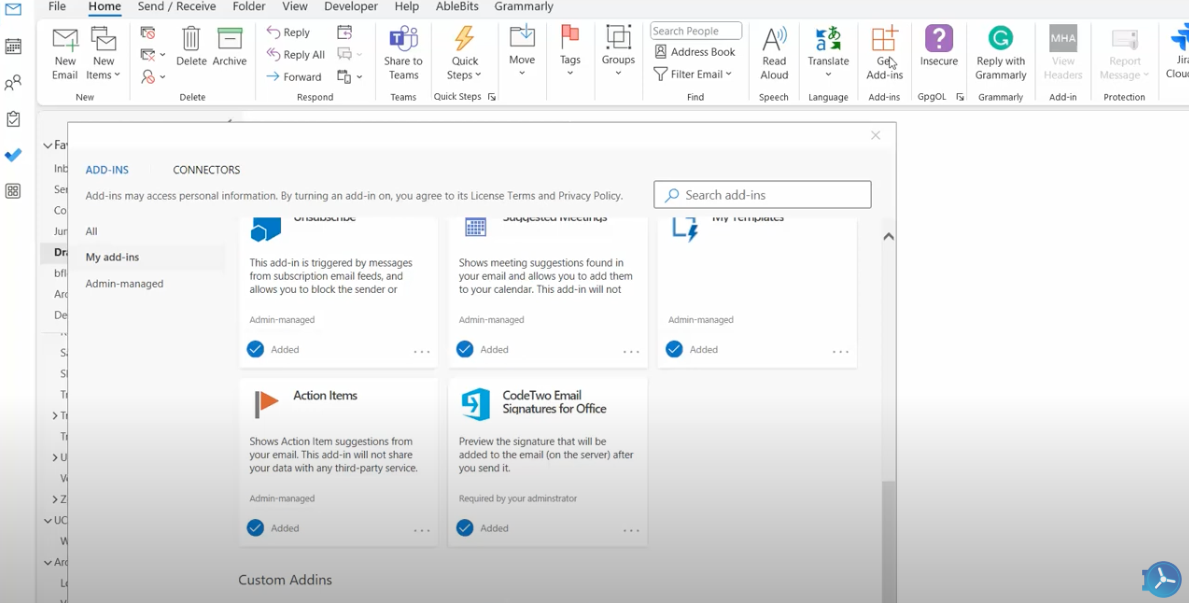Viewport: 1189px width, 603px height.
Task: Open the Filter Email dropdown
Action: pos(693,74)
